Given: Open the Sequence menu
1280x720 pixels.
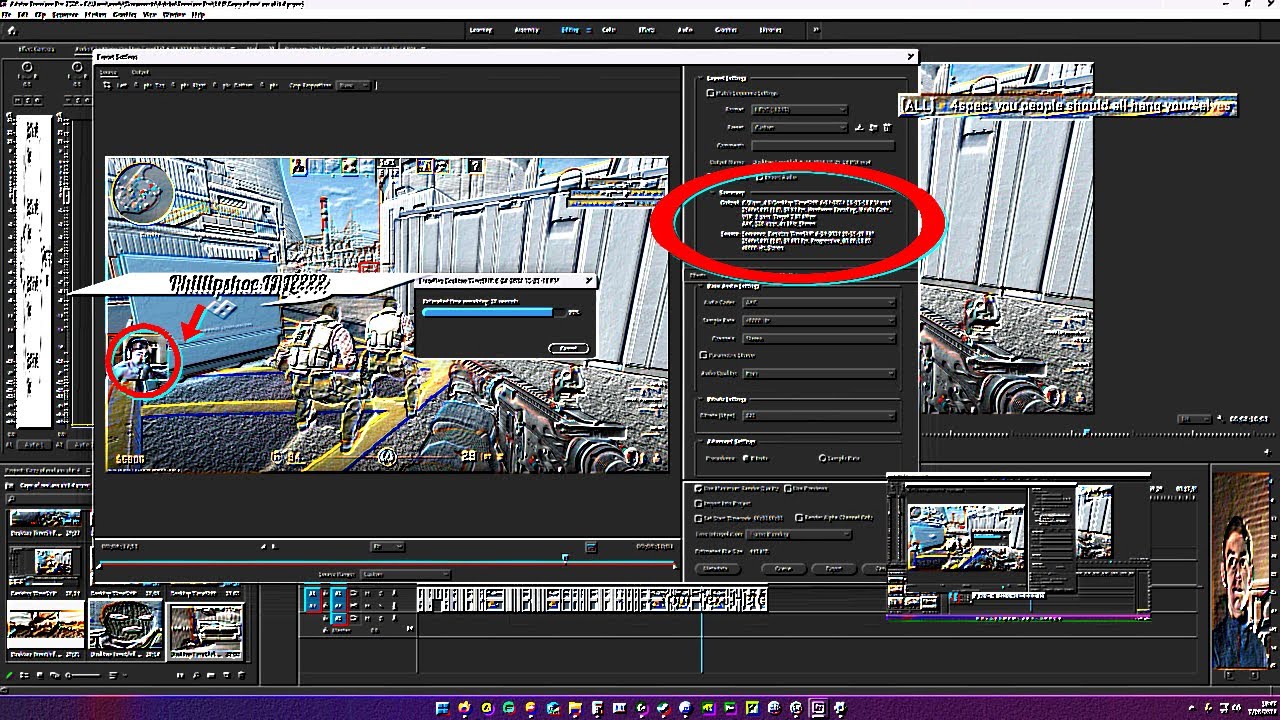Looking at the screenshot, I should [x=65, y=15].
